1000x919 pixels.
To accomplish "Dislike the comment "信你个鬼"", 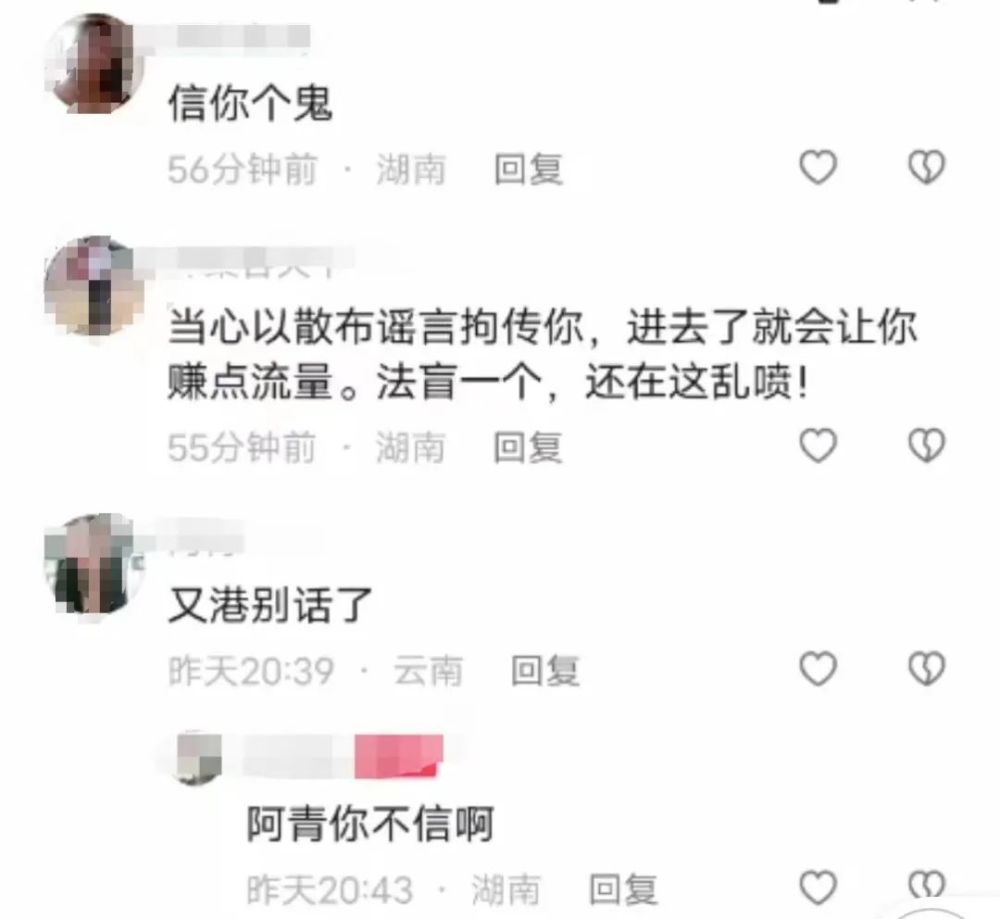I will (926, 167).
